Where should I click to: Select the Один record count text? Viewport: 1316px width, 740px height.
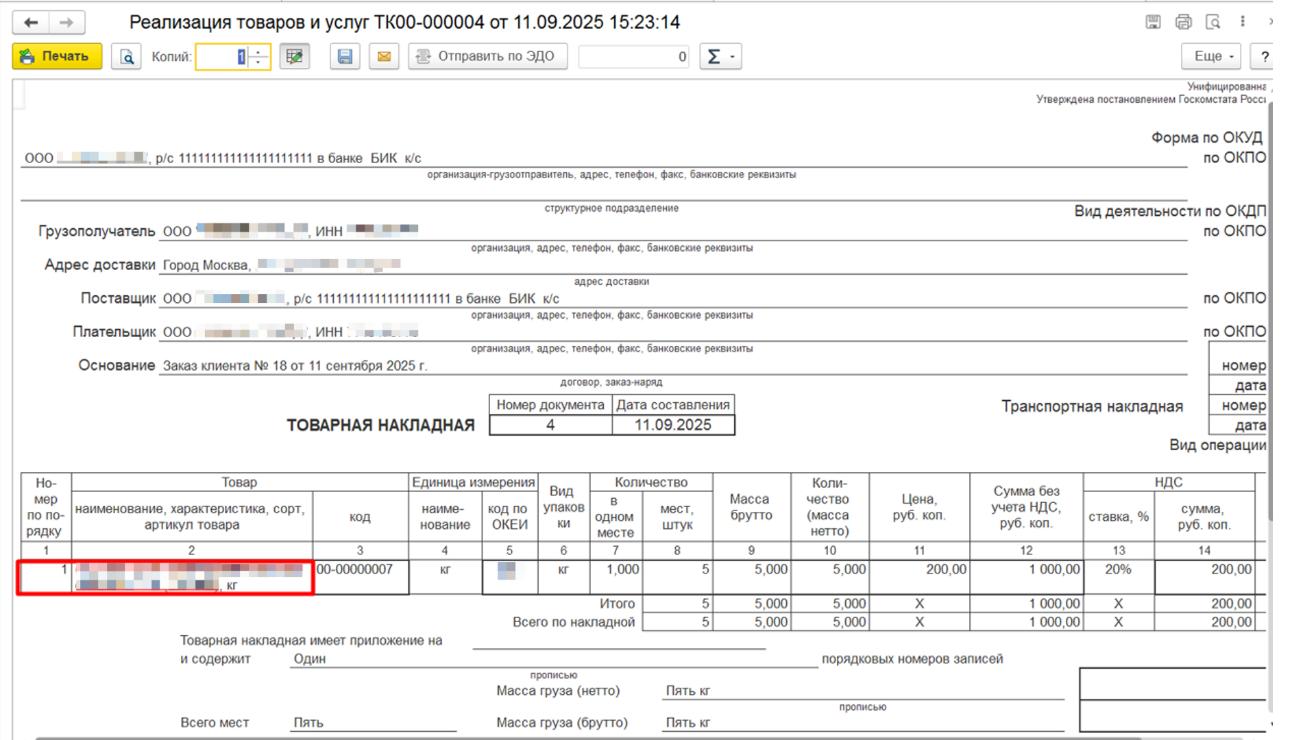tap(309, 659)
